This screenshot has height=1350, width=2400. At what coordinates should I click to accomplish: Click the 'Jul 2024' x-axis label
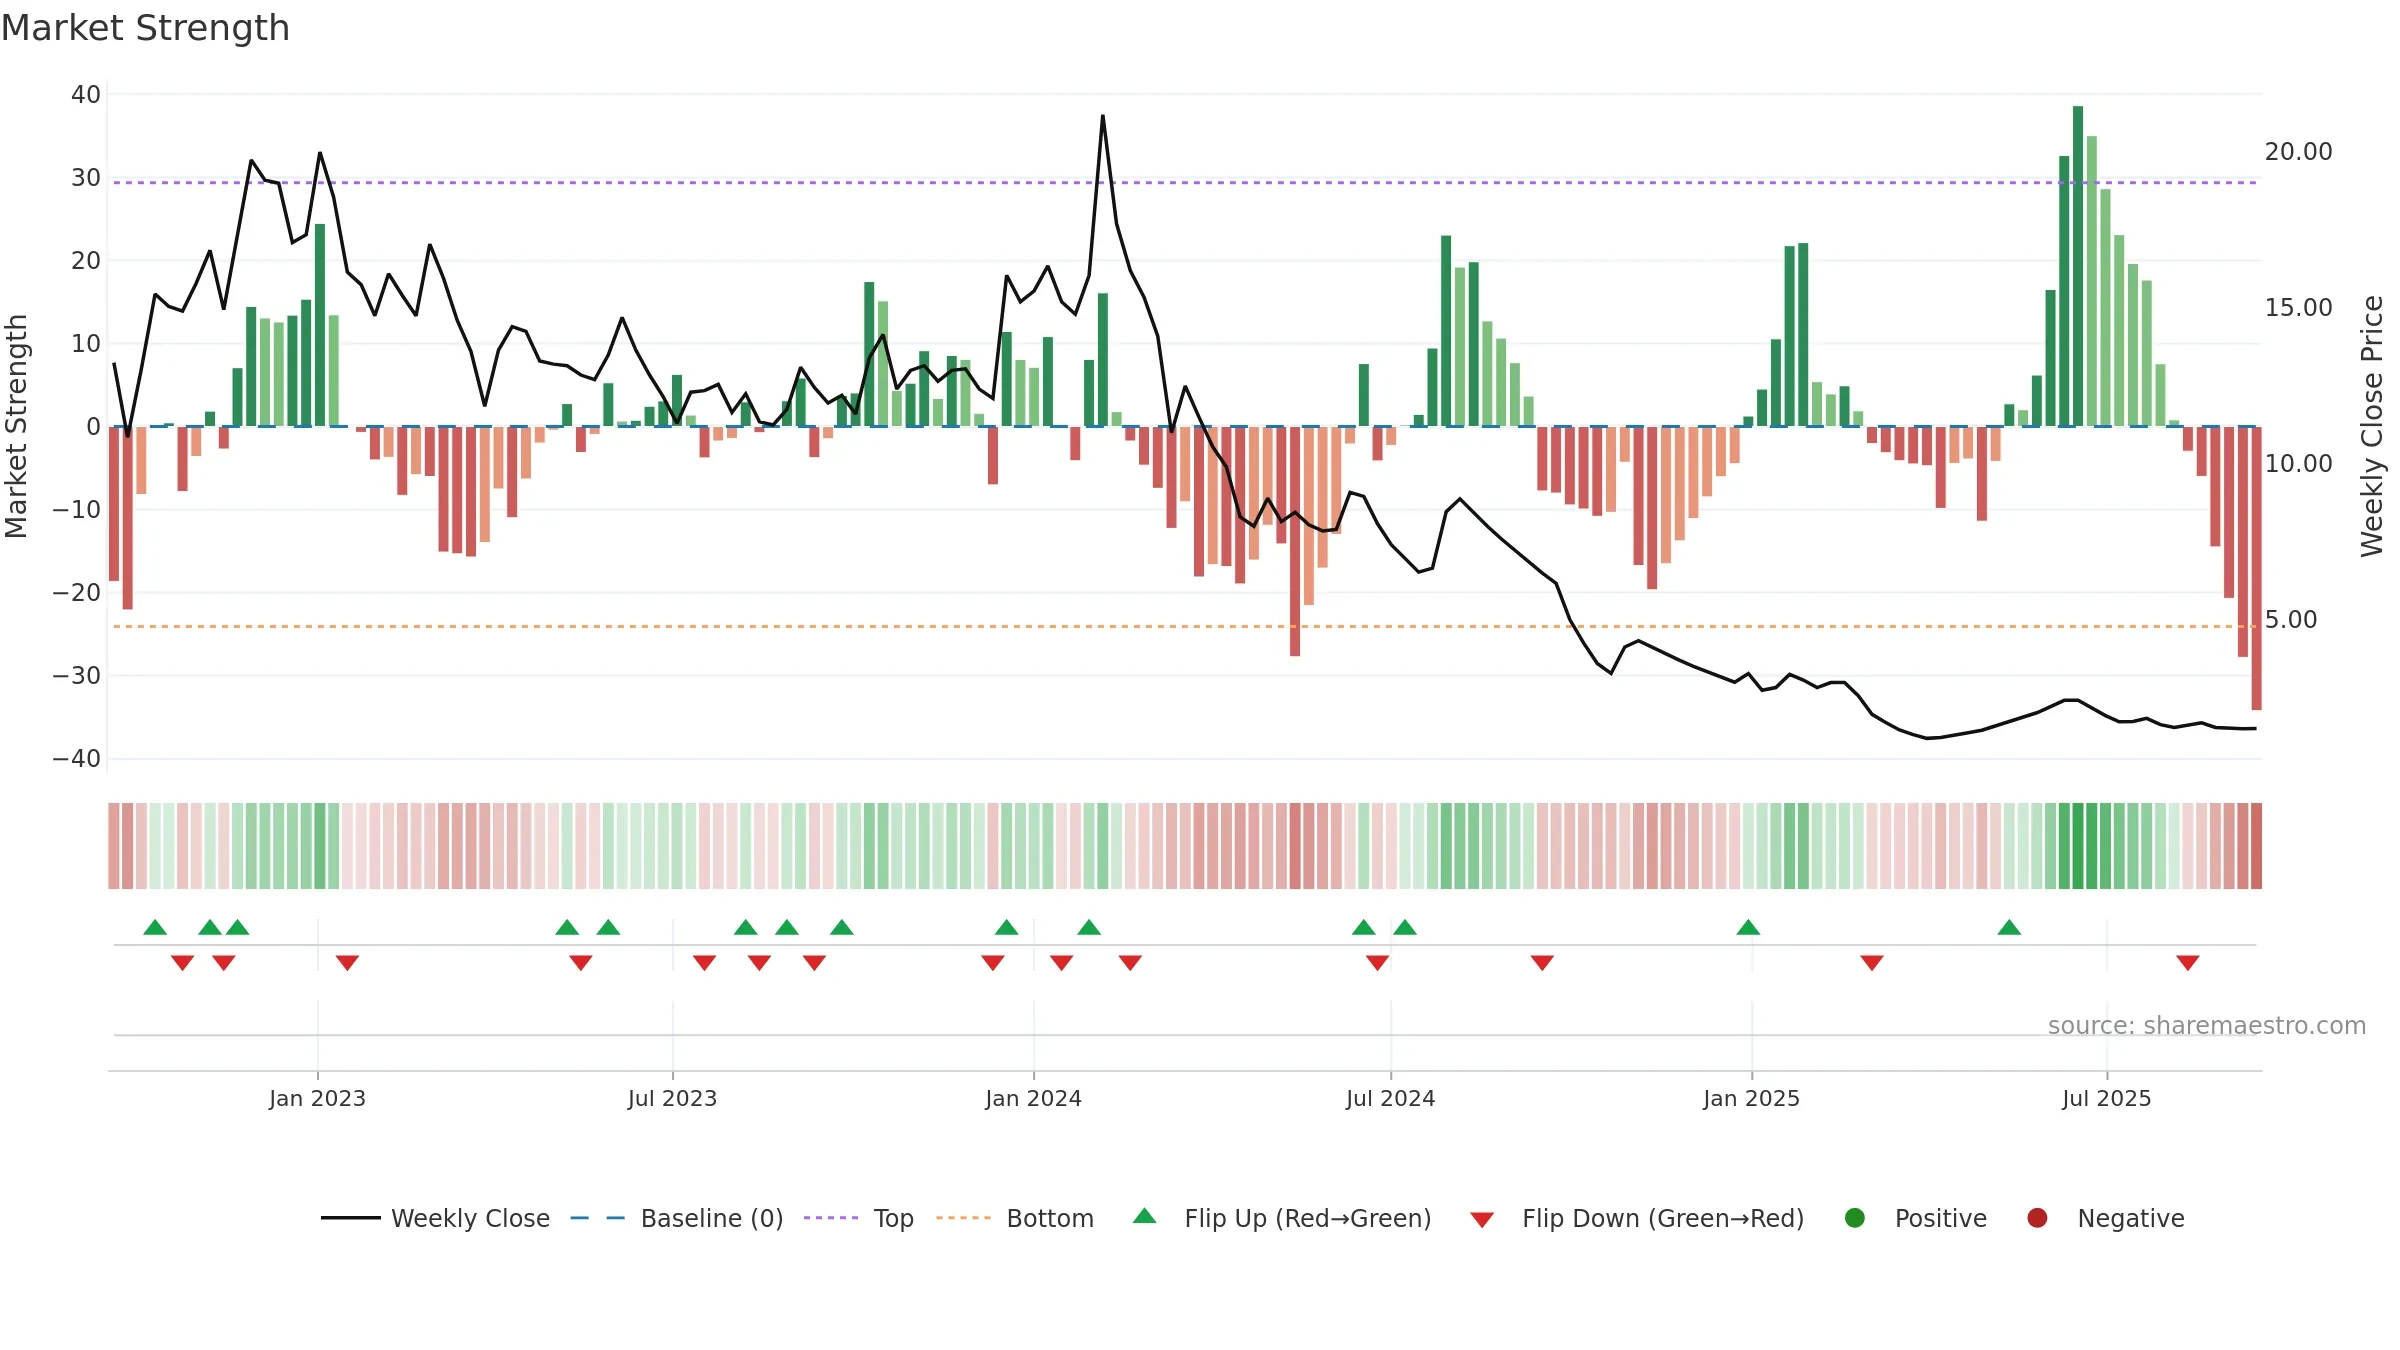[1390, 1098]
